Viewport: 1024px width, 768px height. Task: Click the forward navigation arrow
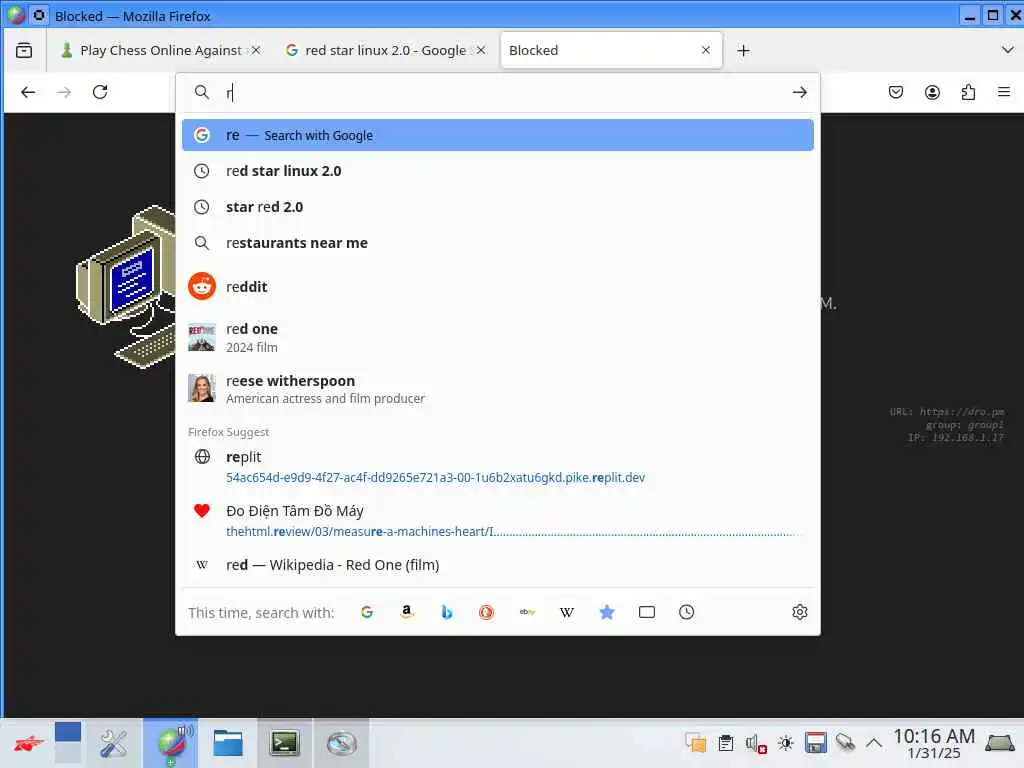[x=64, y=92]
